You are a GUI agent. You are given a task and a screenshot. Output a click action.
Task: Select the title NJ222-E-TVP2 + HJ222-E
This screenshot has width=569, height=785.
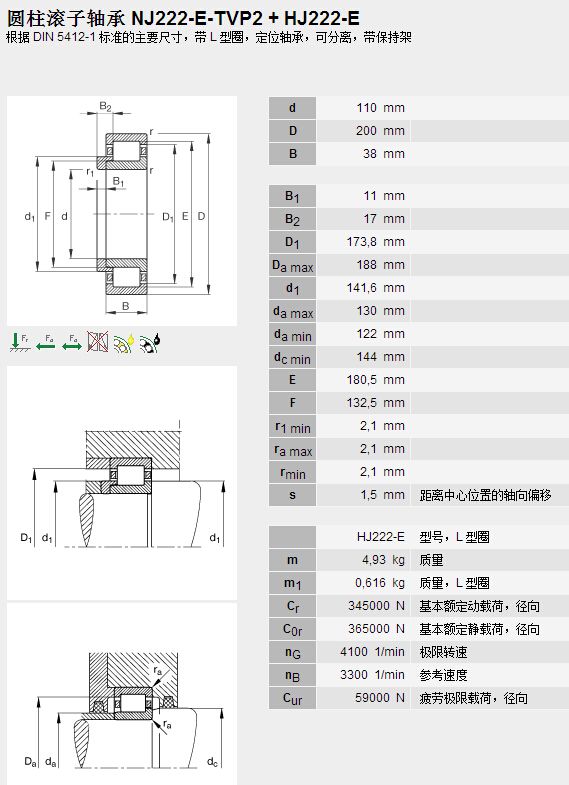tap(245, 19)
